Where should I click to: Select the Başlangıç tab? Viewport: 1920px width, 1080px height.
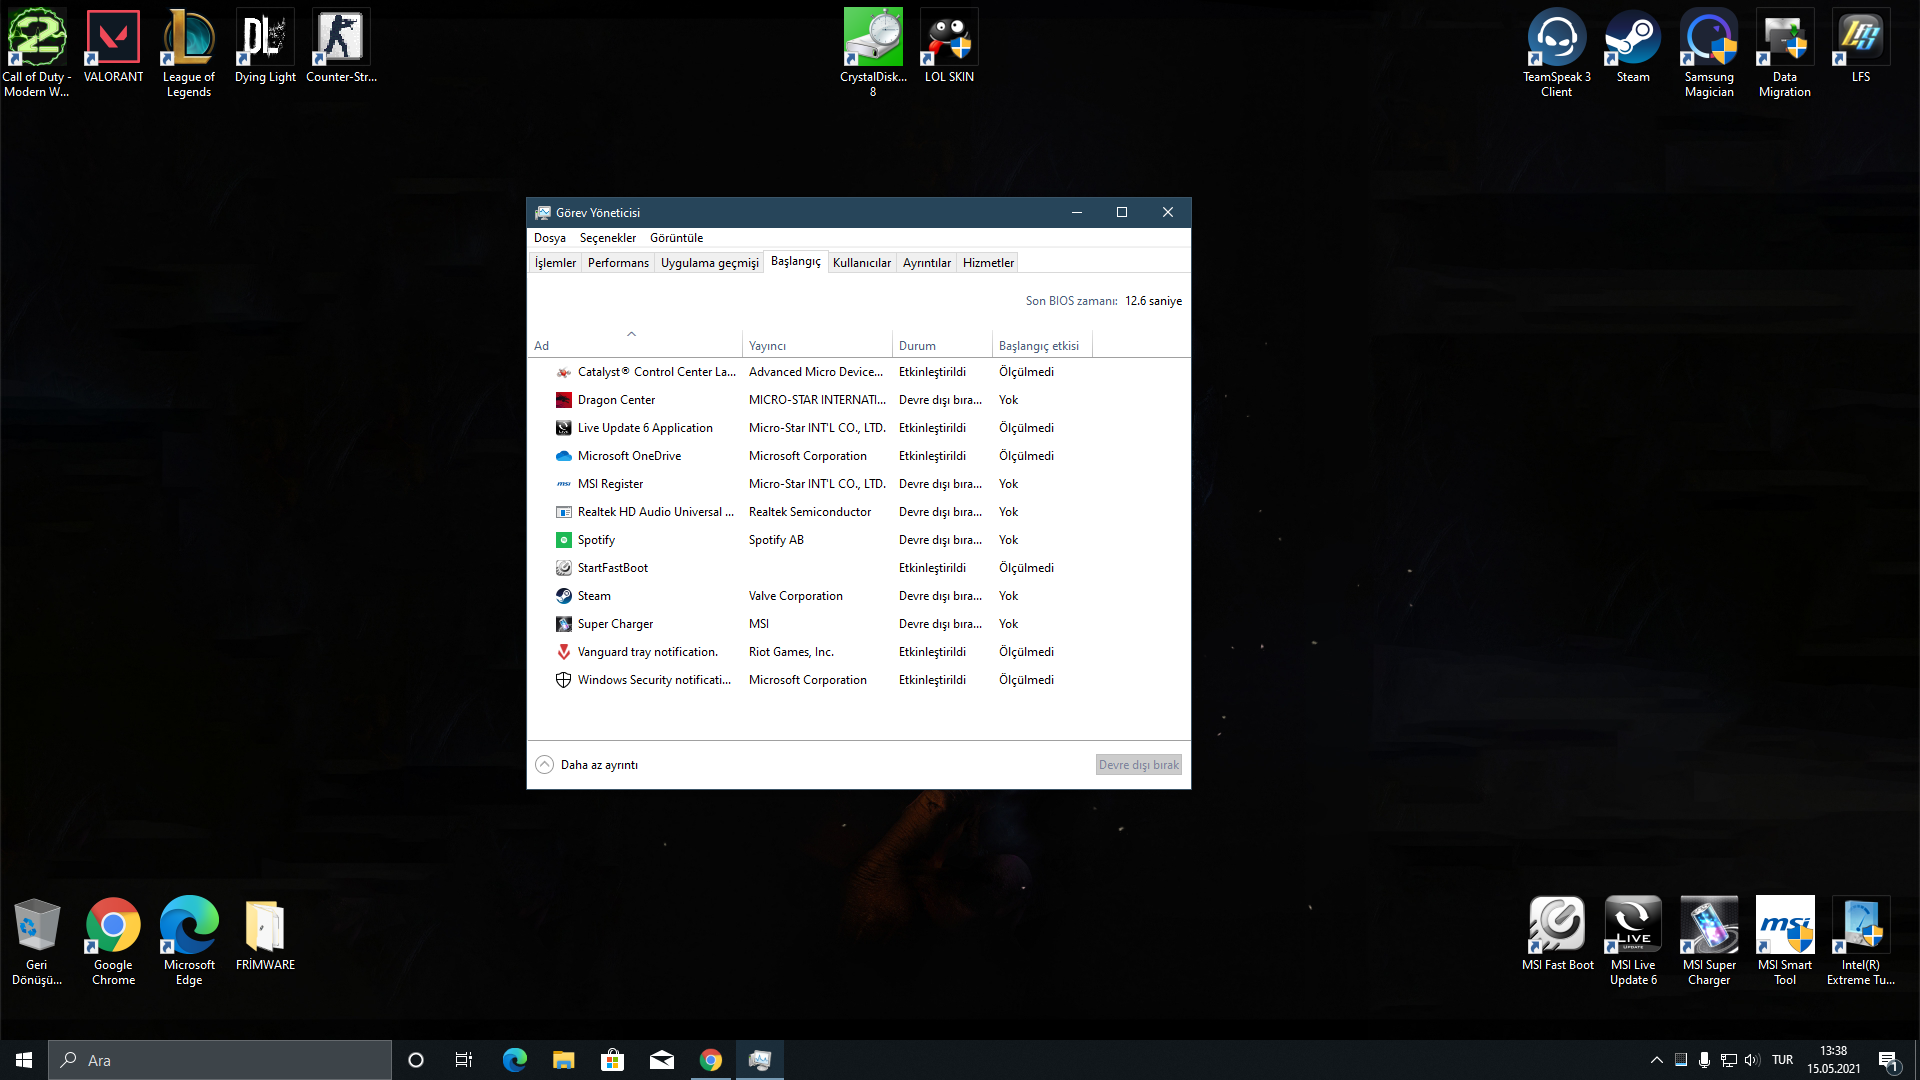pos(796,261)
